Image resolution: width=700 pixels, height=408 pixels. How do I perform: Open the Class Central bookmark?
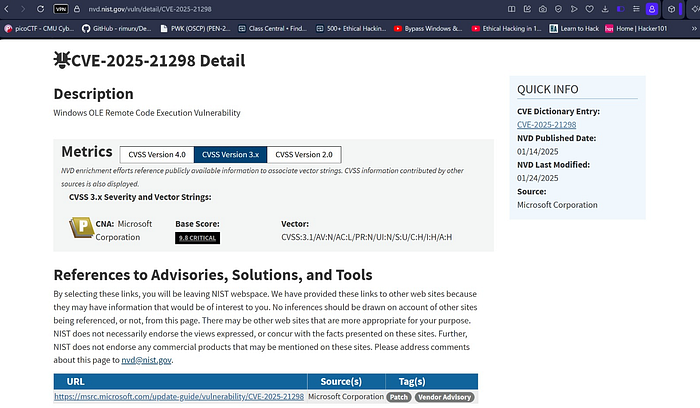(273, 29)
